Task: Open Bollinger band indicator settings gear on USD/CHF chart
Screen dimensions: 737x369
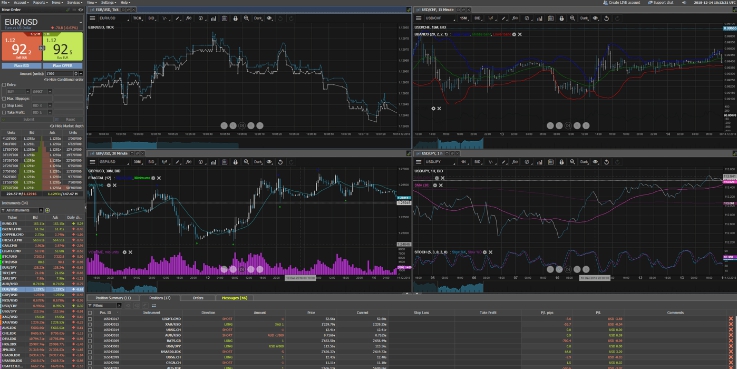Action: [514, 34]
